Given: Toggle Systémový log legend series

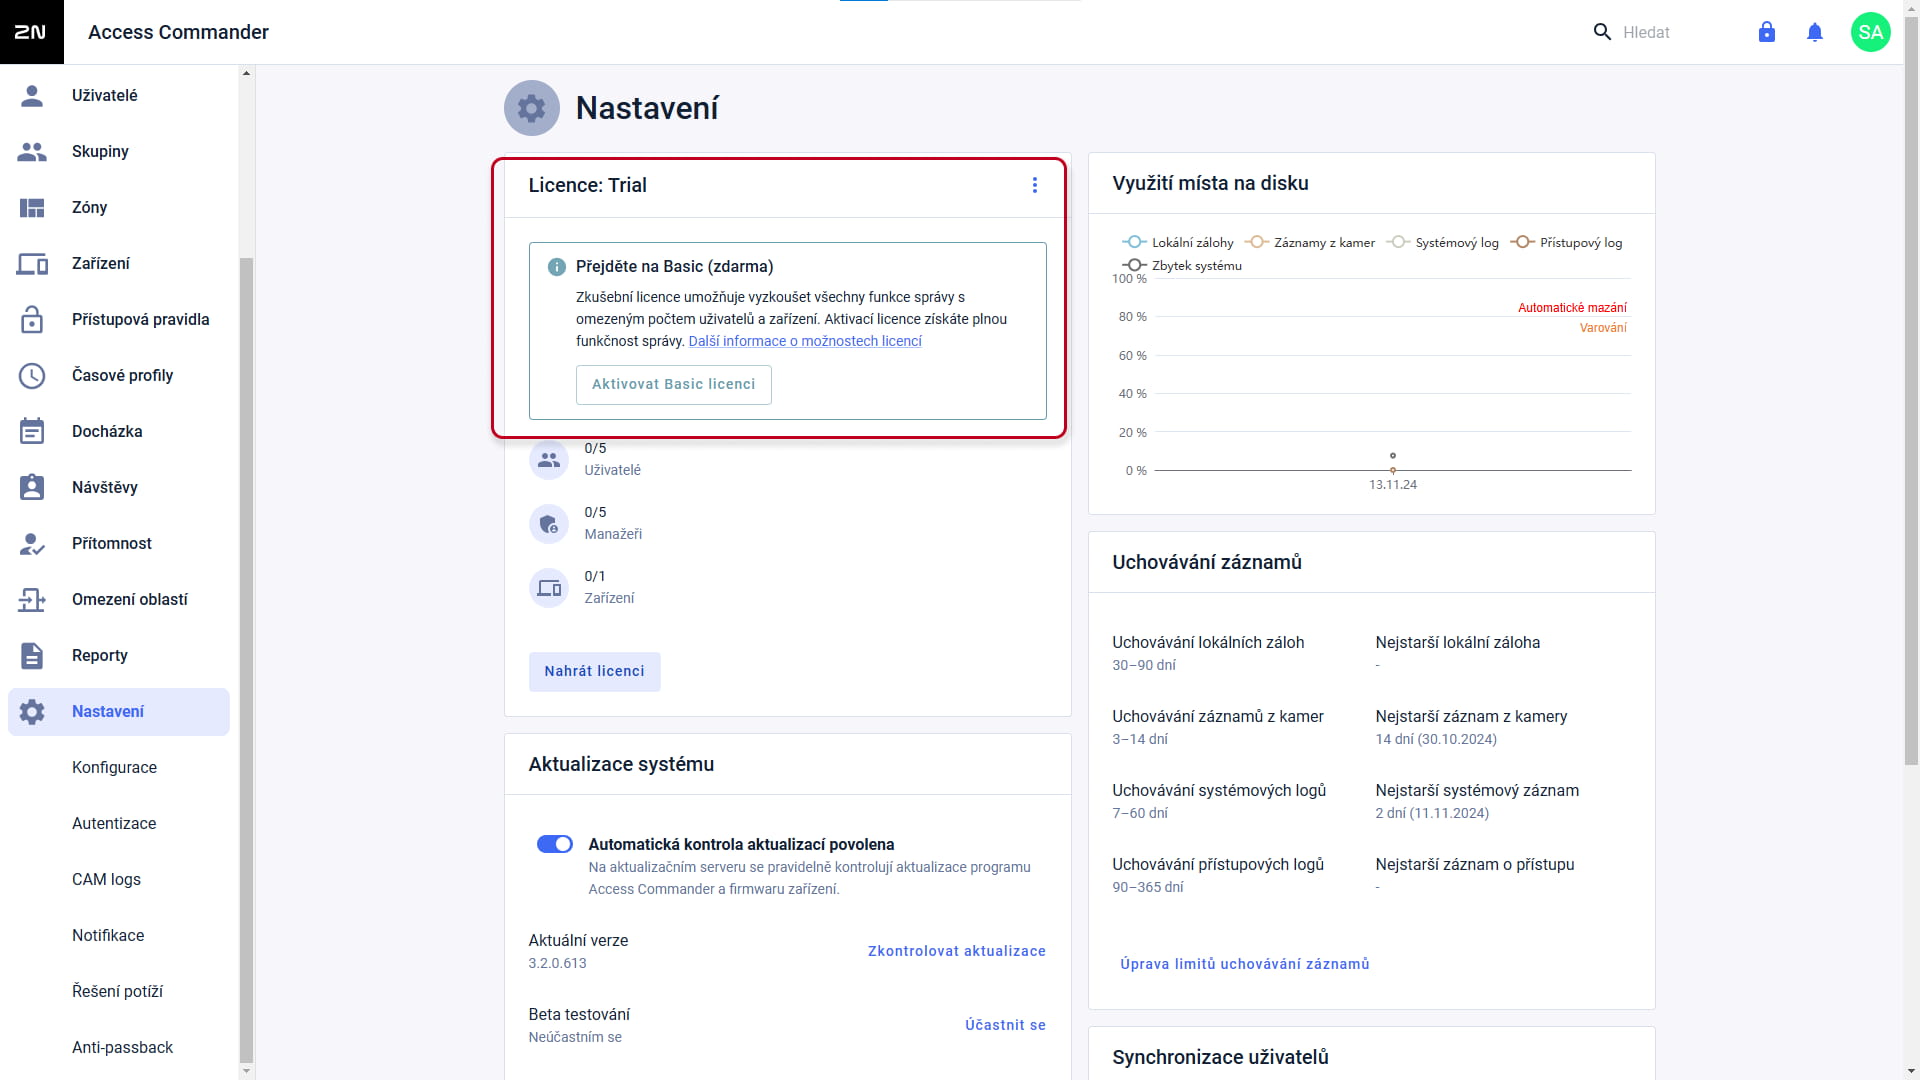Looking at the screenshot, I should coord(1442,242).
